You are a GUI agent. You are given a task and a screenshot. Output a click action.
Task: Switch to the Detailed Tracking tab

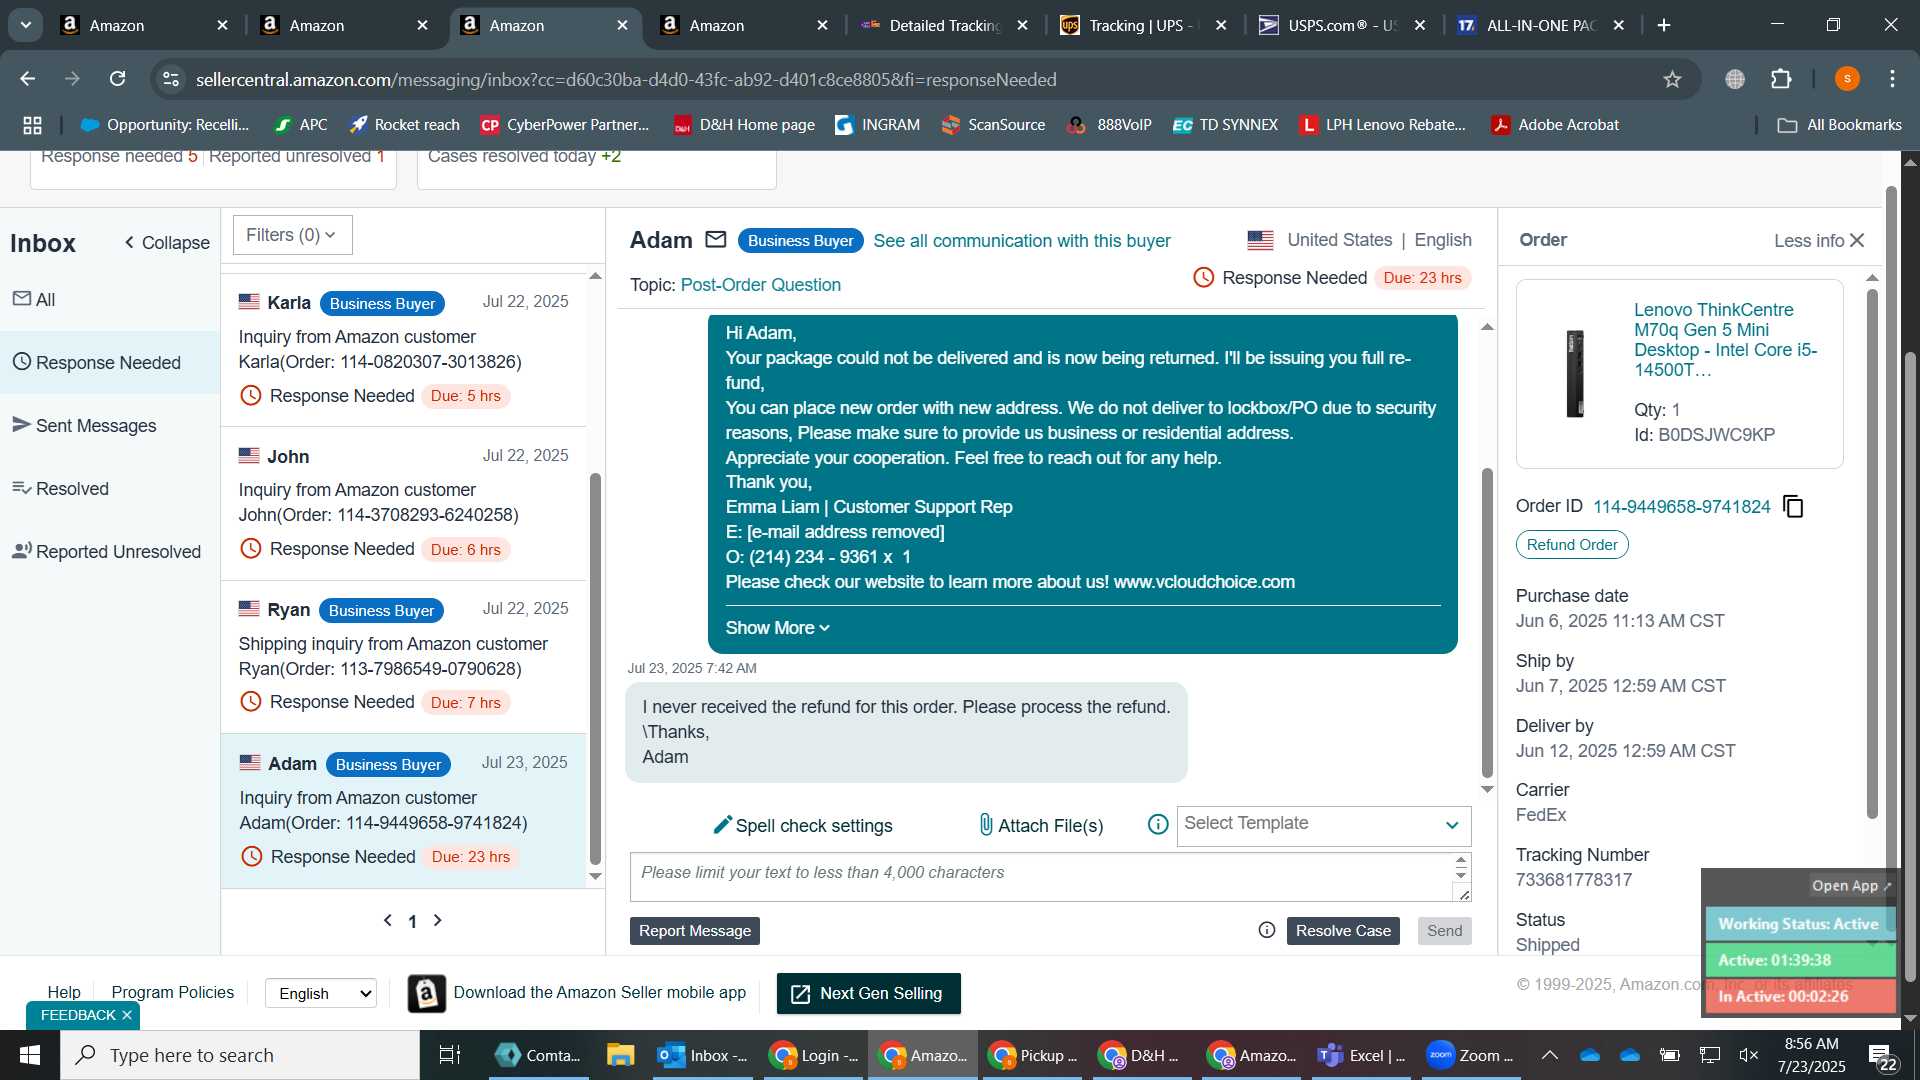(944, 25)
